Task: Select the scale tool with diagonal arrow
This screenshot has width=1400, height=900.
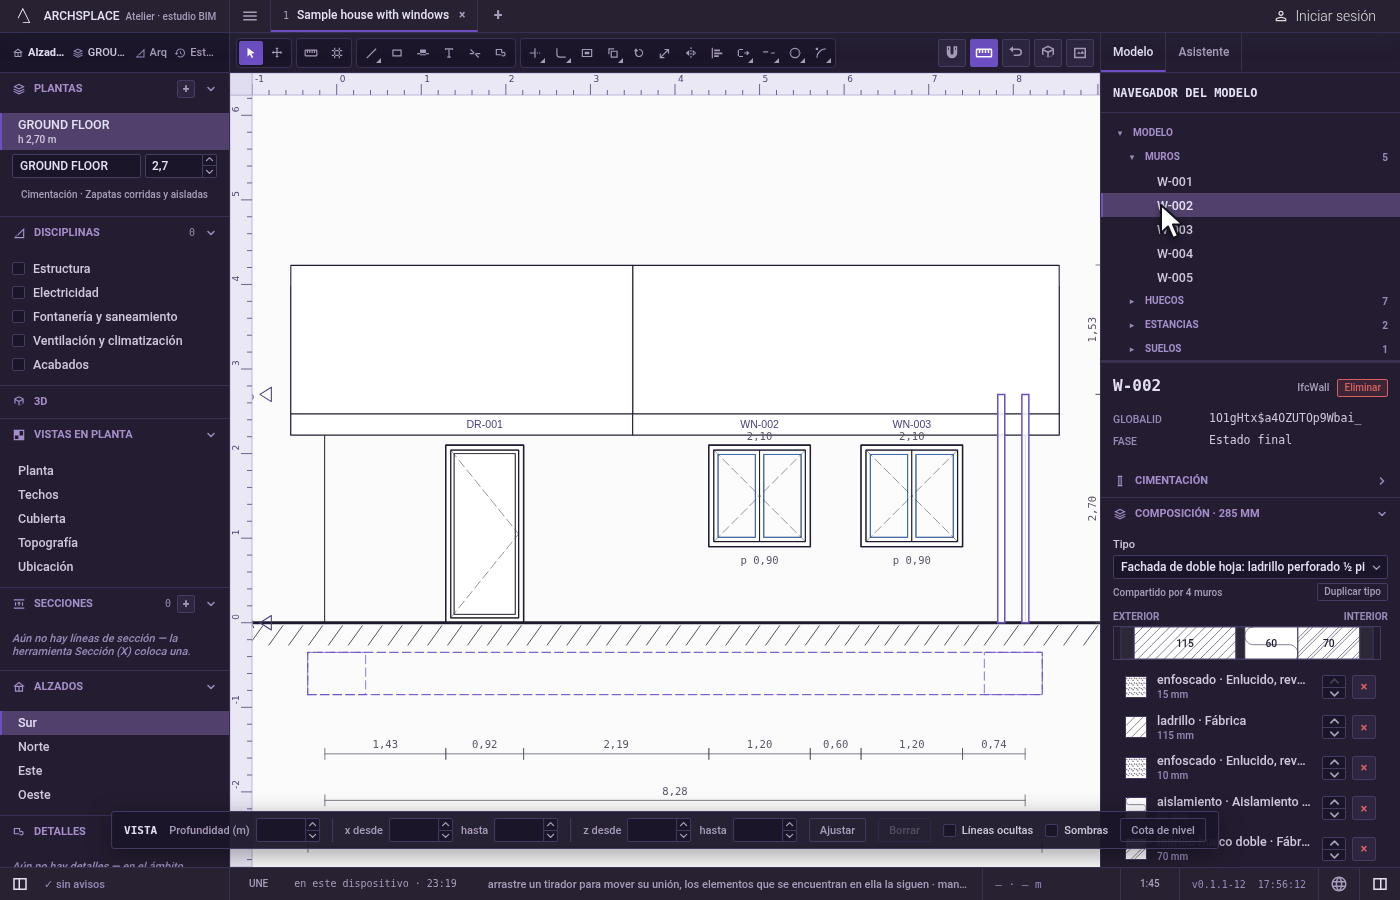Action: point(665,53)
